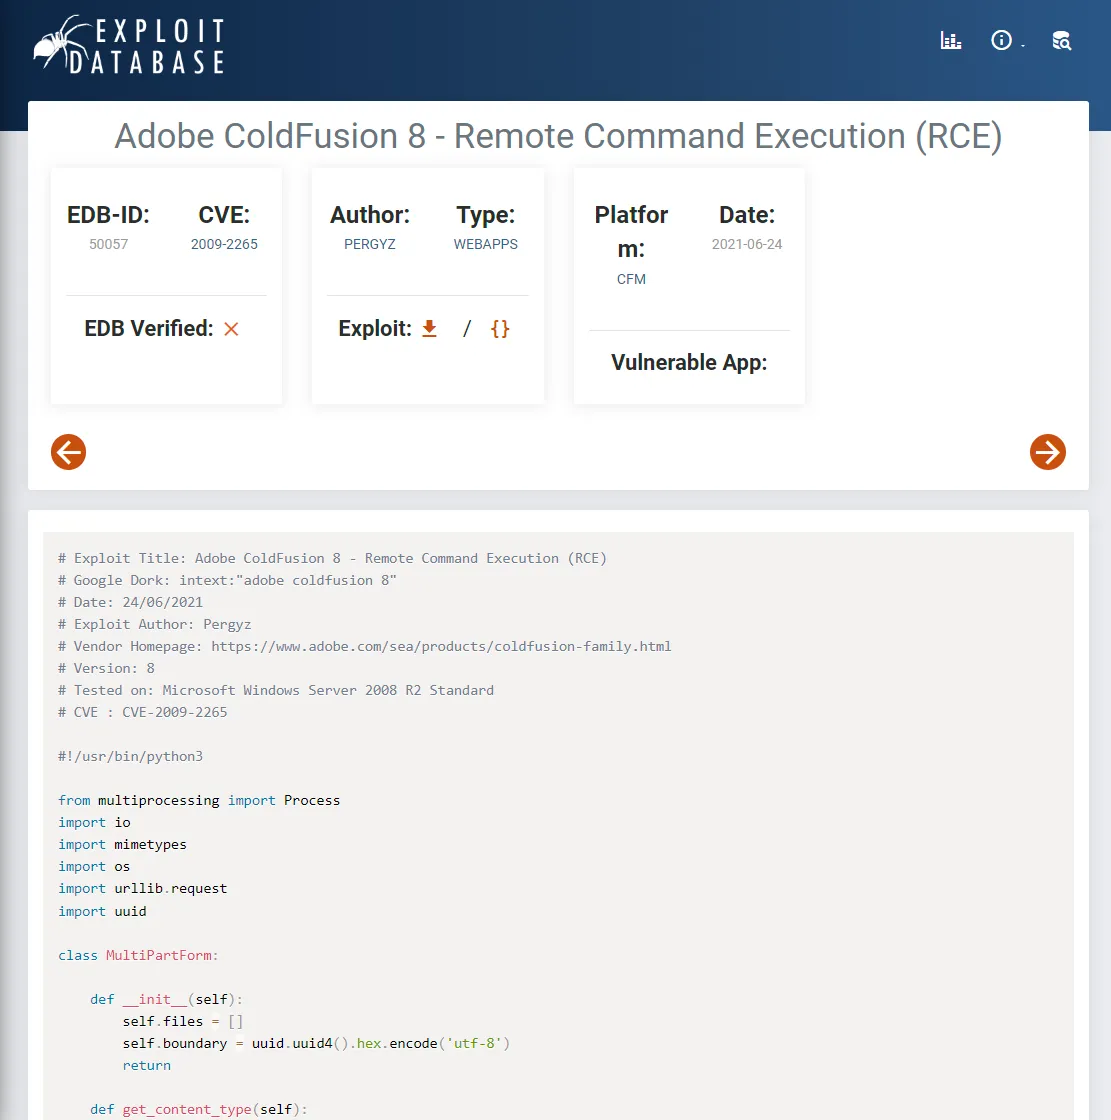Click the Google Dork comment line

(x=227, y=580)
